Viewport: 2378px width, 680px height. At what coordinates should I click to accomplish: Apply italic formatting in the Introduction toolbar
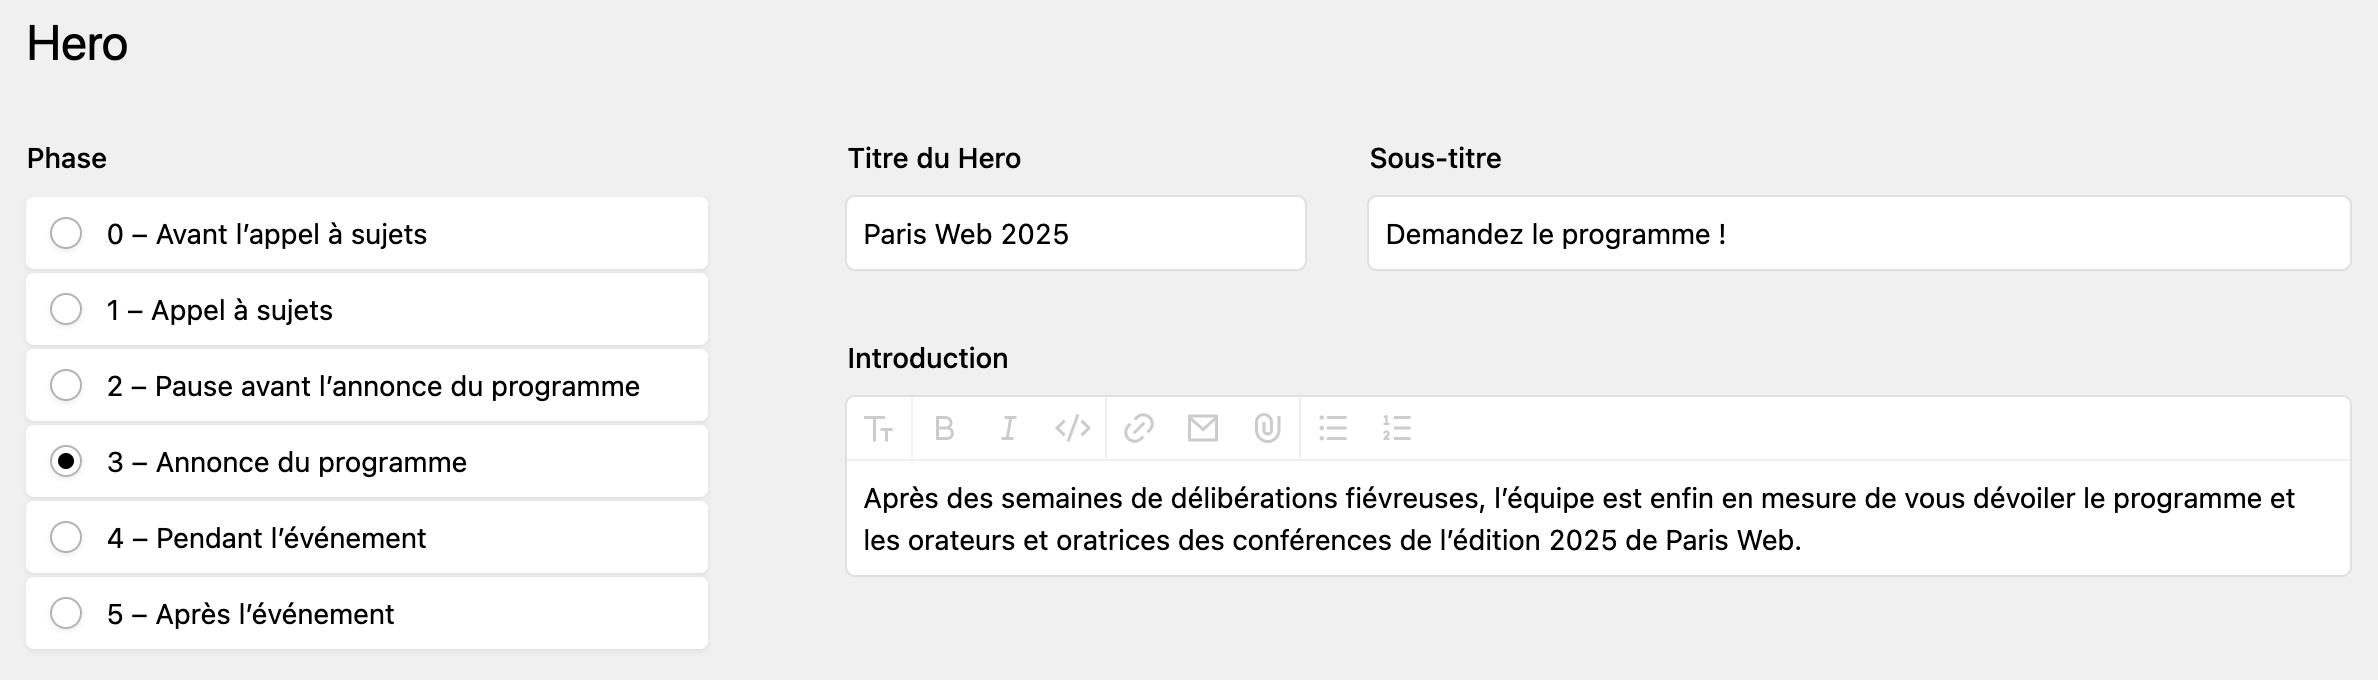pyautogui.click(x=1008, y=428)
